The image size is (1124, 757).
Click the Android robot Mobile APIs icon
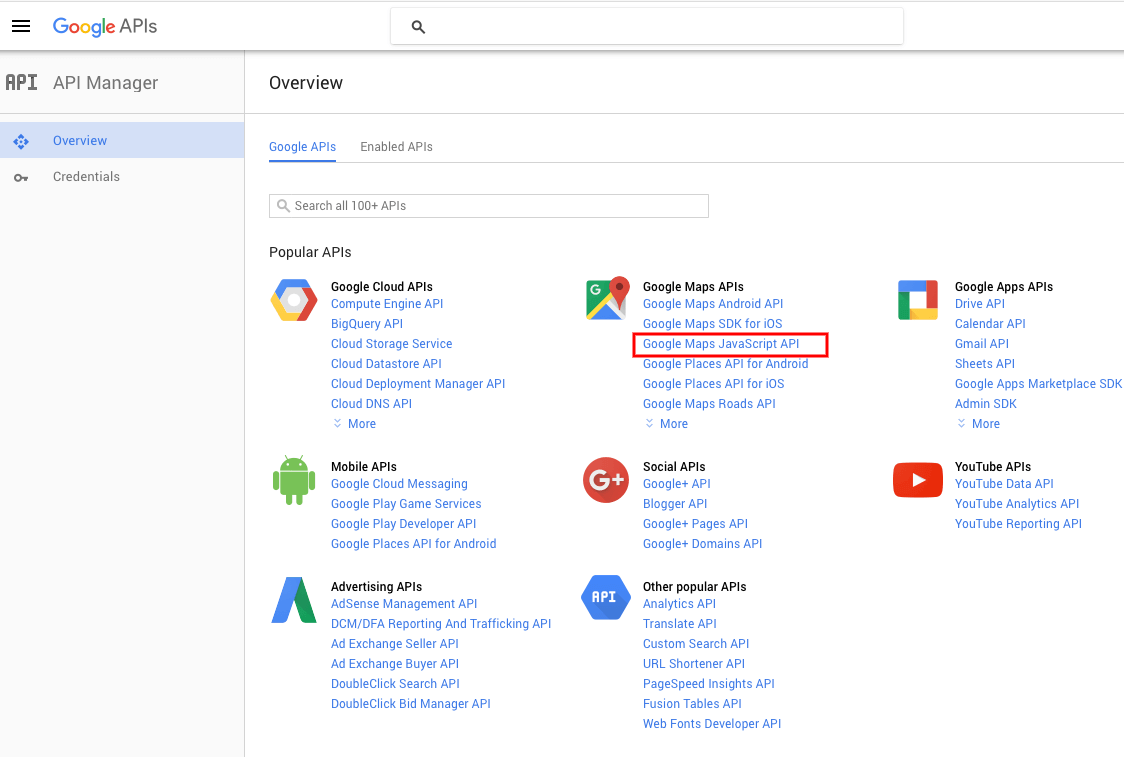293,479
